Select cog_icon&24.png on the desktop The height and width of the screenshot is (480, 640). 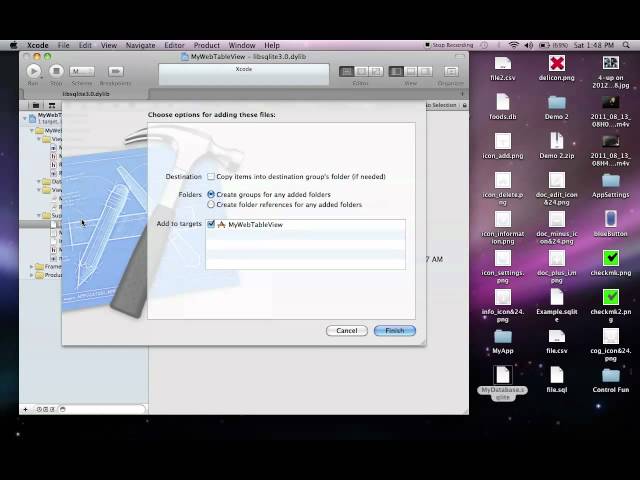[x=611, y=345]
